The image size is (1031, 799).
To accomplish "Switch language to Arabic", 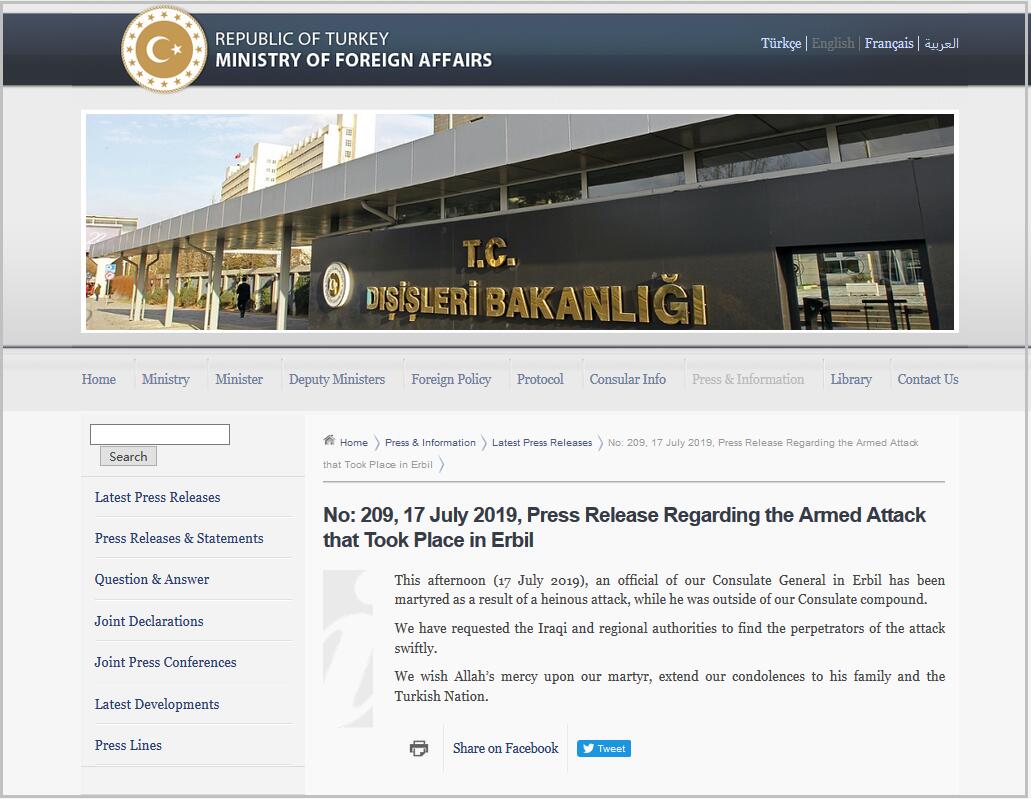I will pyautogui.click(x=942, y=43).
